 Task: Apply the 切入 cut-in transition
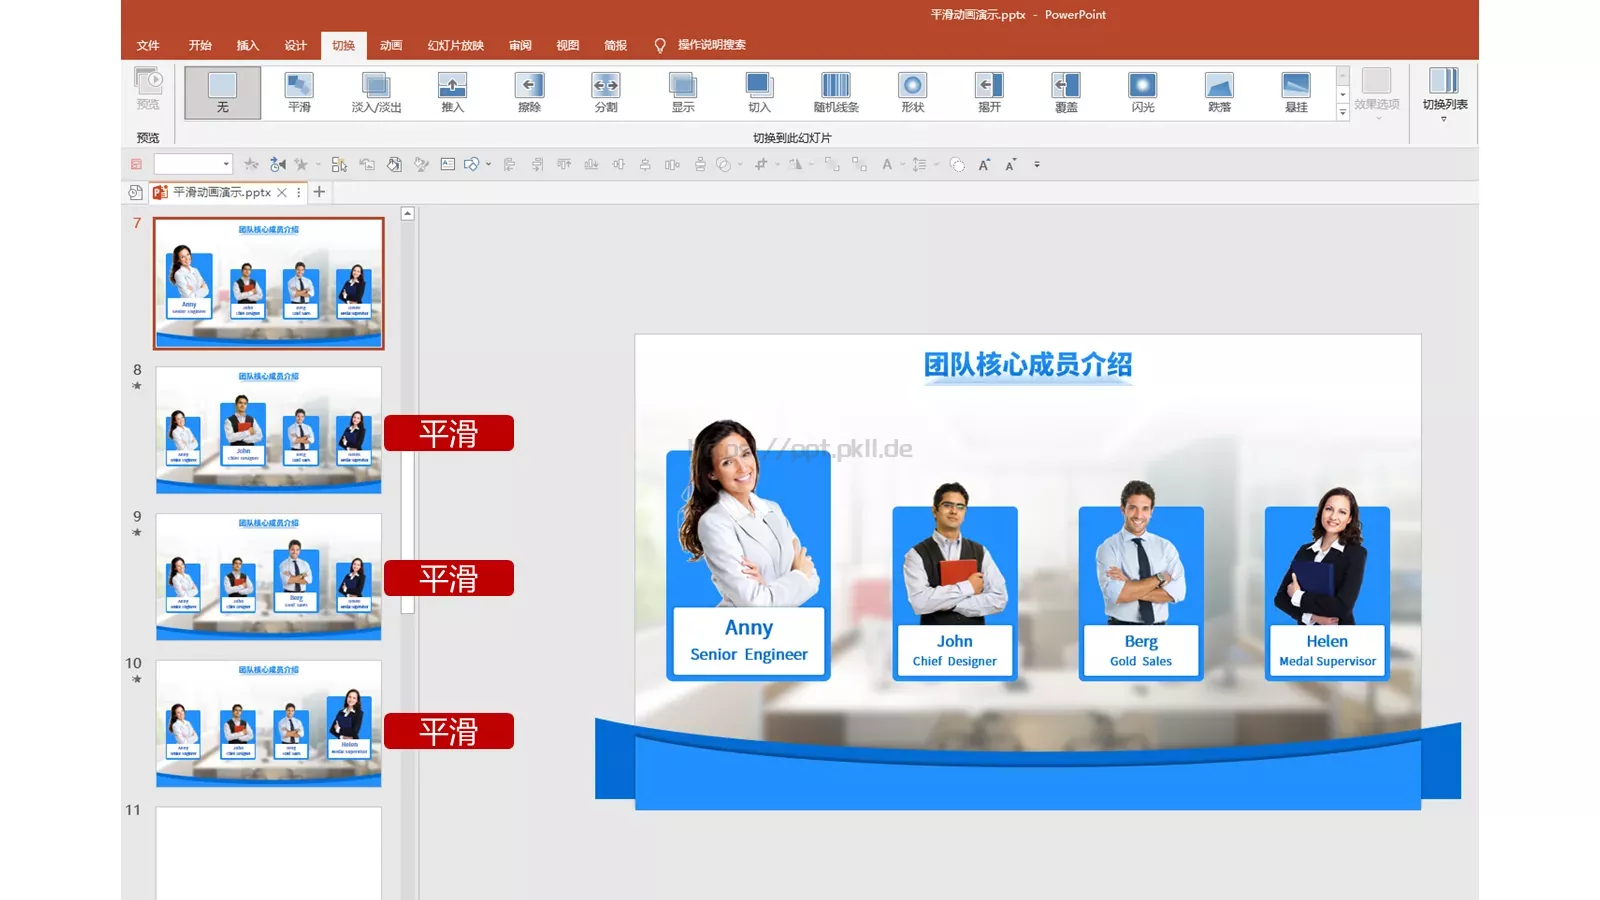pyautogui.click(x=760, y=93)
